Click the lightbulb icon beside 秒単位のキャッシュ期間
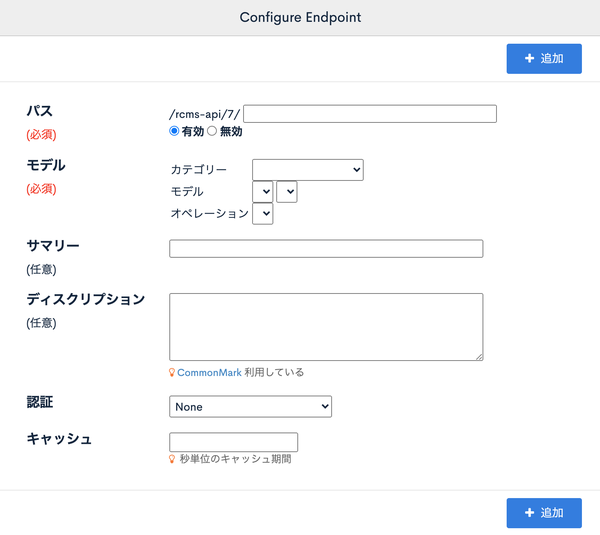Image resolution: width=600 pixels, height=535 pixels. pyautogui.click(x=172, y=459)
